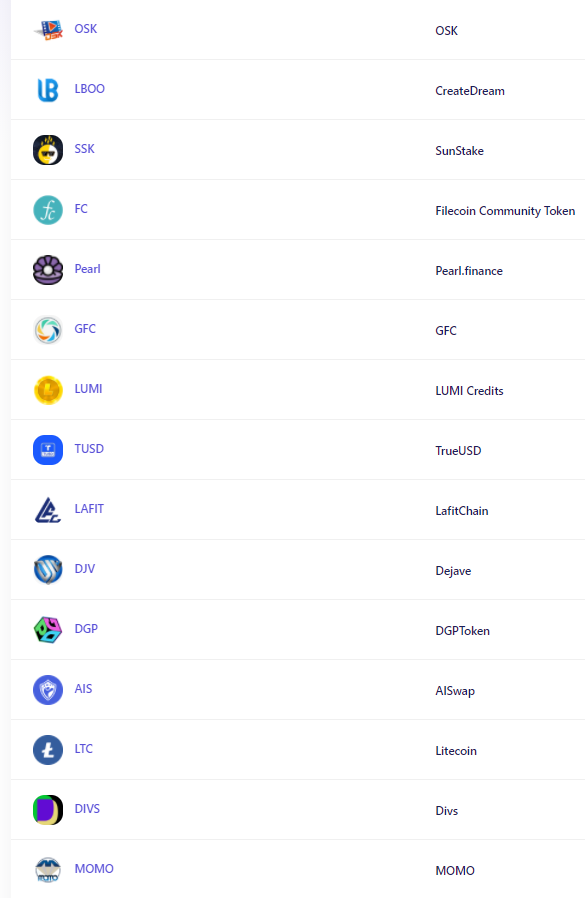Click the blue TUSD square icon
This screenshot has width=585, height=898.
click(48, 450)
